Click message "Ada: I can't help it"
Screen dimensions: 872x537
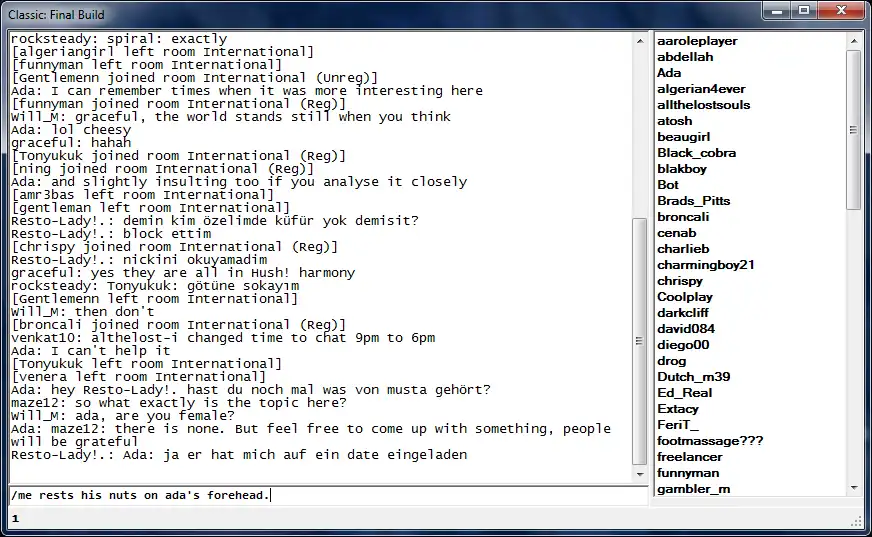click(91, 351)
